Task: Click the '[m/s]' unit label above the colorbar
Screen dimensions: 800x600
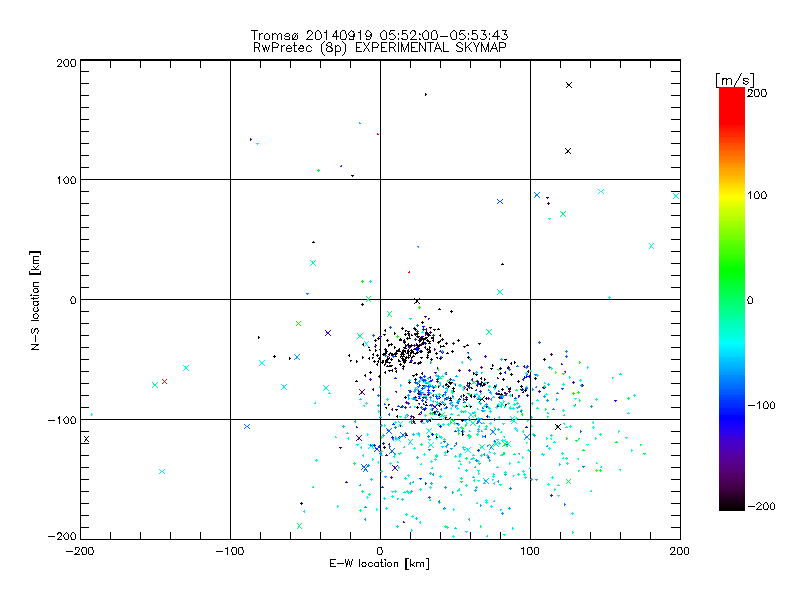Action: pos(734,80)
